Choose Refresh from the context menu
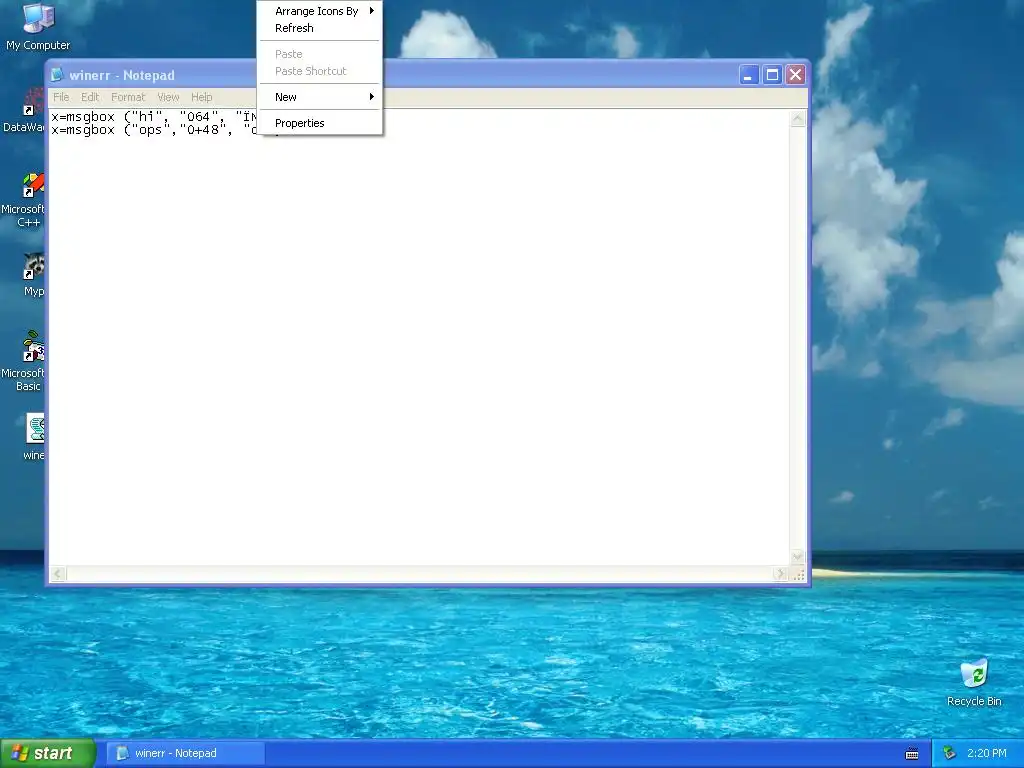The height and width of the screenshot is (768, 1024). [320, 28]
